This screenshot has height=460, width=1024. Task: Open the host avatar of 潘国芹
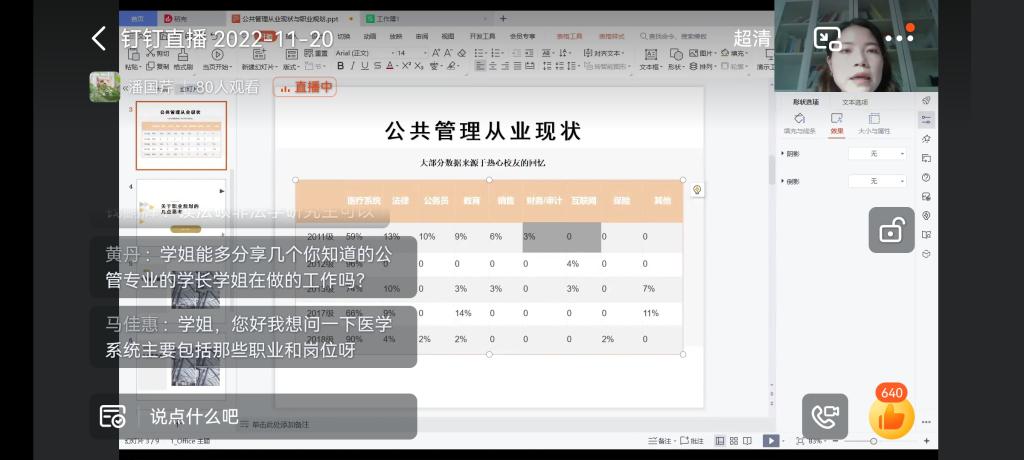click(x=104, y=86)
